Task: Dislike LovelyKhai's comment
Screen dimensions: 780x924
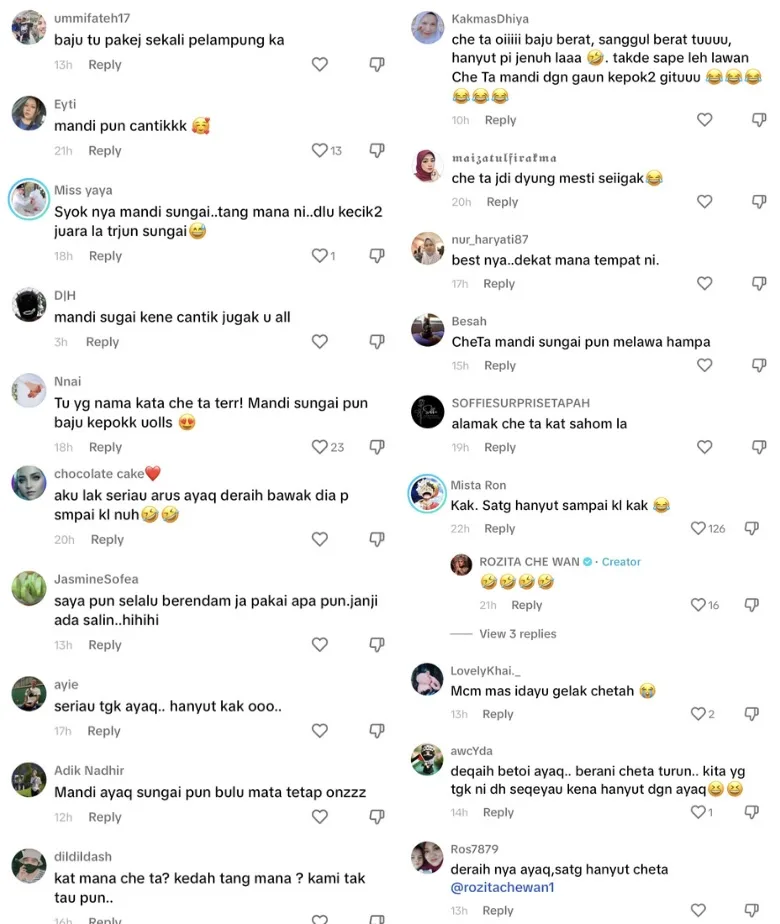Action: point(759,714)
